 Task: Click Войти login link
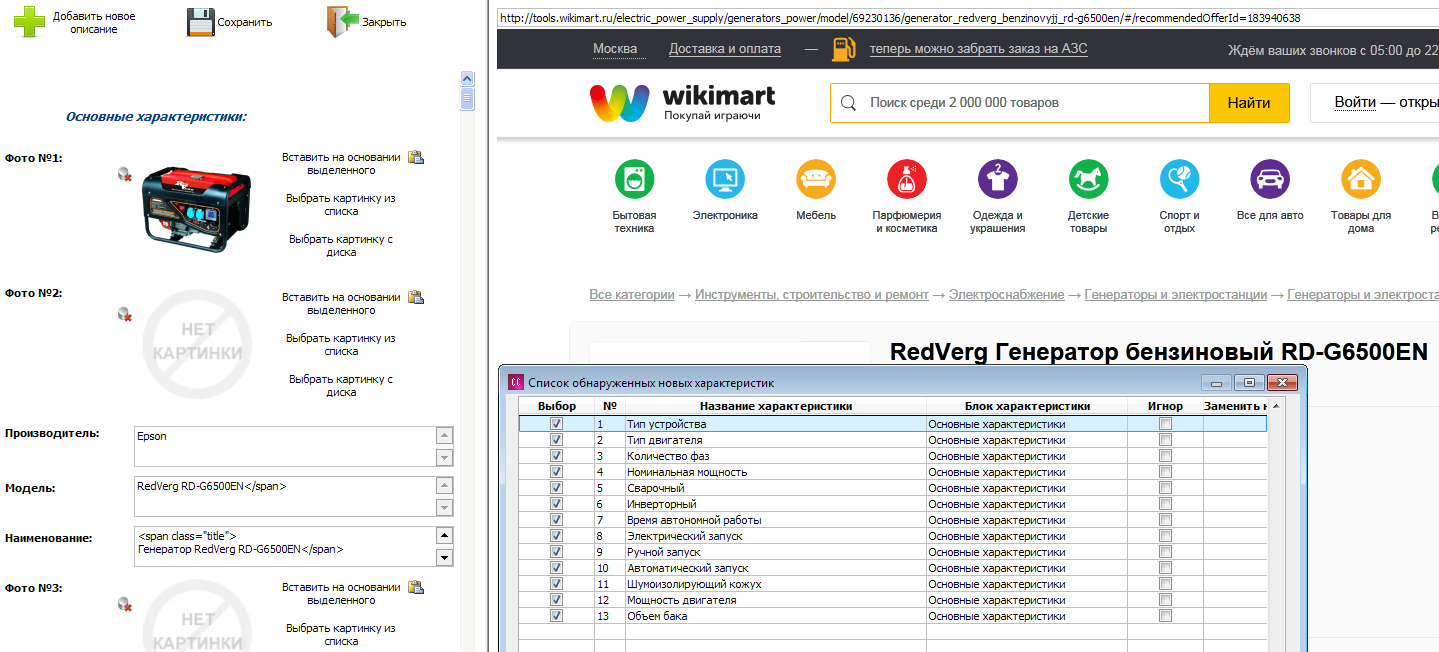pos(1354,102)
